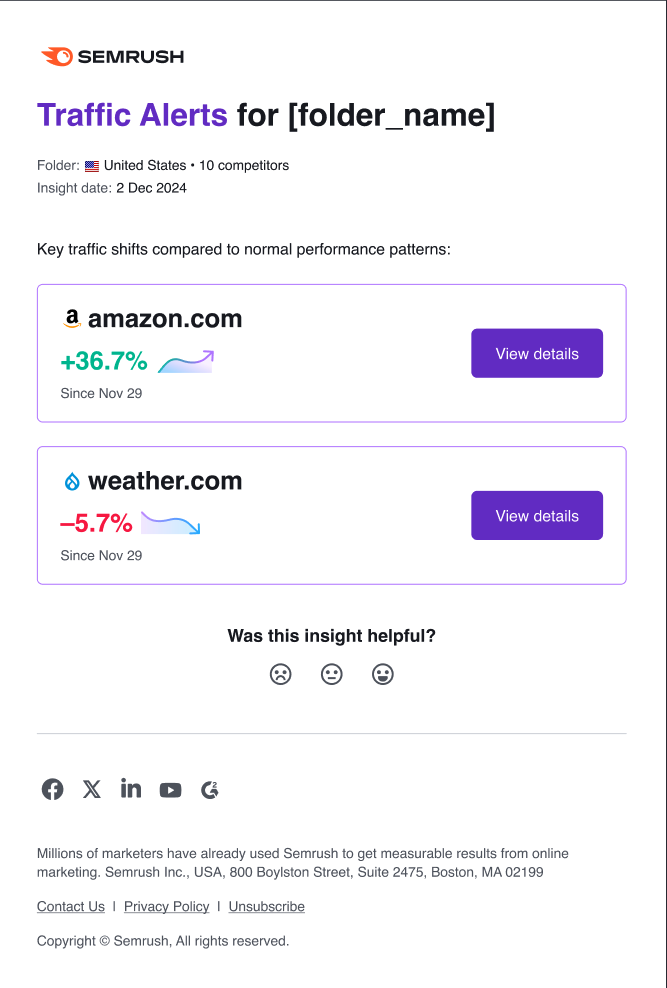Click the YouTube social icon

coord(170,789)
